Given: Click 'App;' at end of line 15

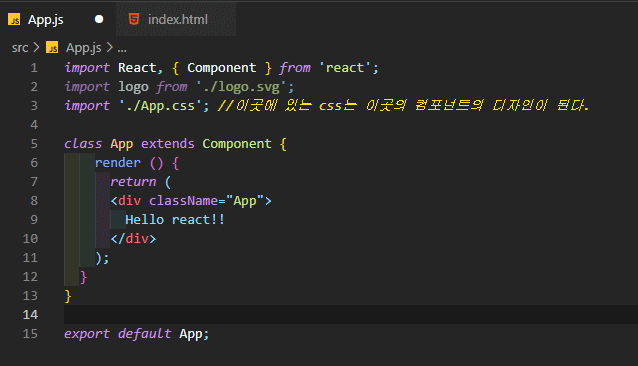Looking at the screenshot, I should point(194,334).
